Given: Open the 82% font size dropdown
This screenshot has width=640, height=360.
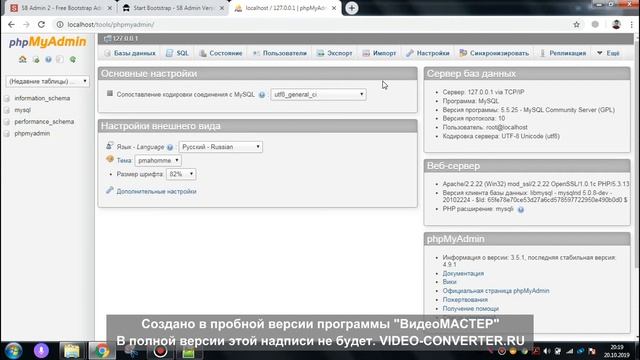Looking at the screenshot, I should [181, 174].
